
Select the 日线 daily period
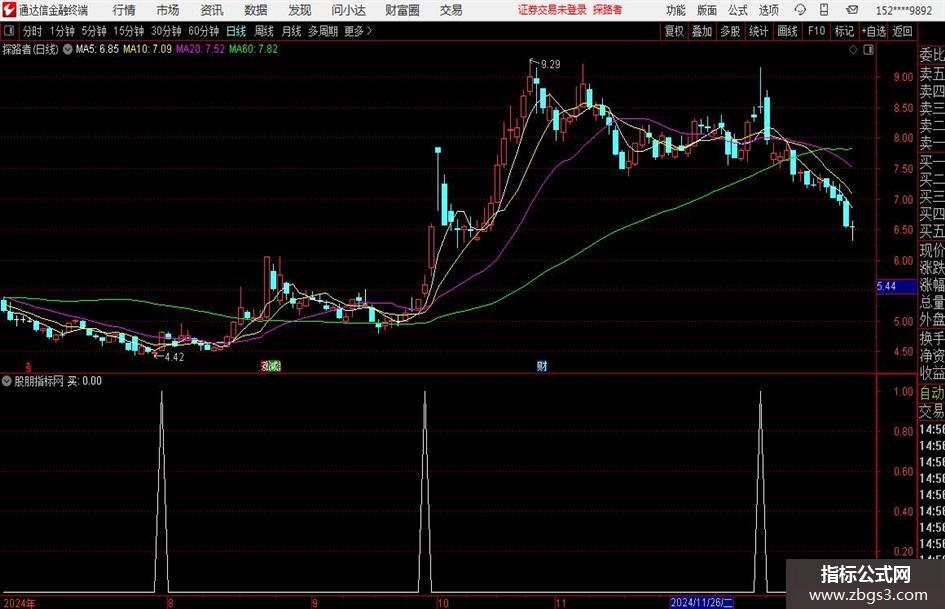(236, 31)
